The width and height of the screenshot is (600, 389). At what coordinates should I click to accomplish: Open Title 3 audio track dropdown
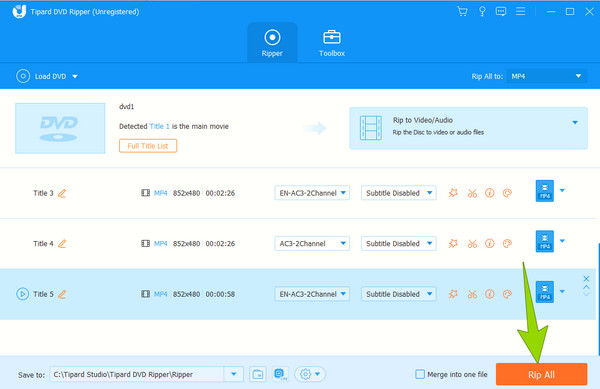coord(312,193)
